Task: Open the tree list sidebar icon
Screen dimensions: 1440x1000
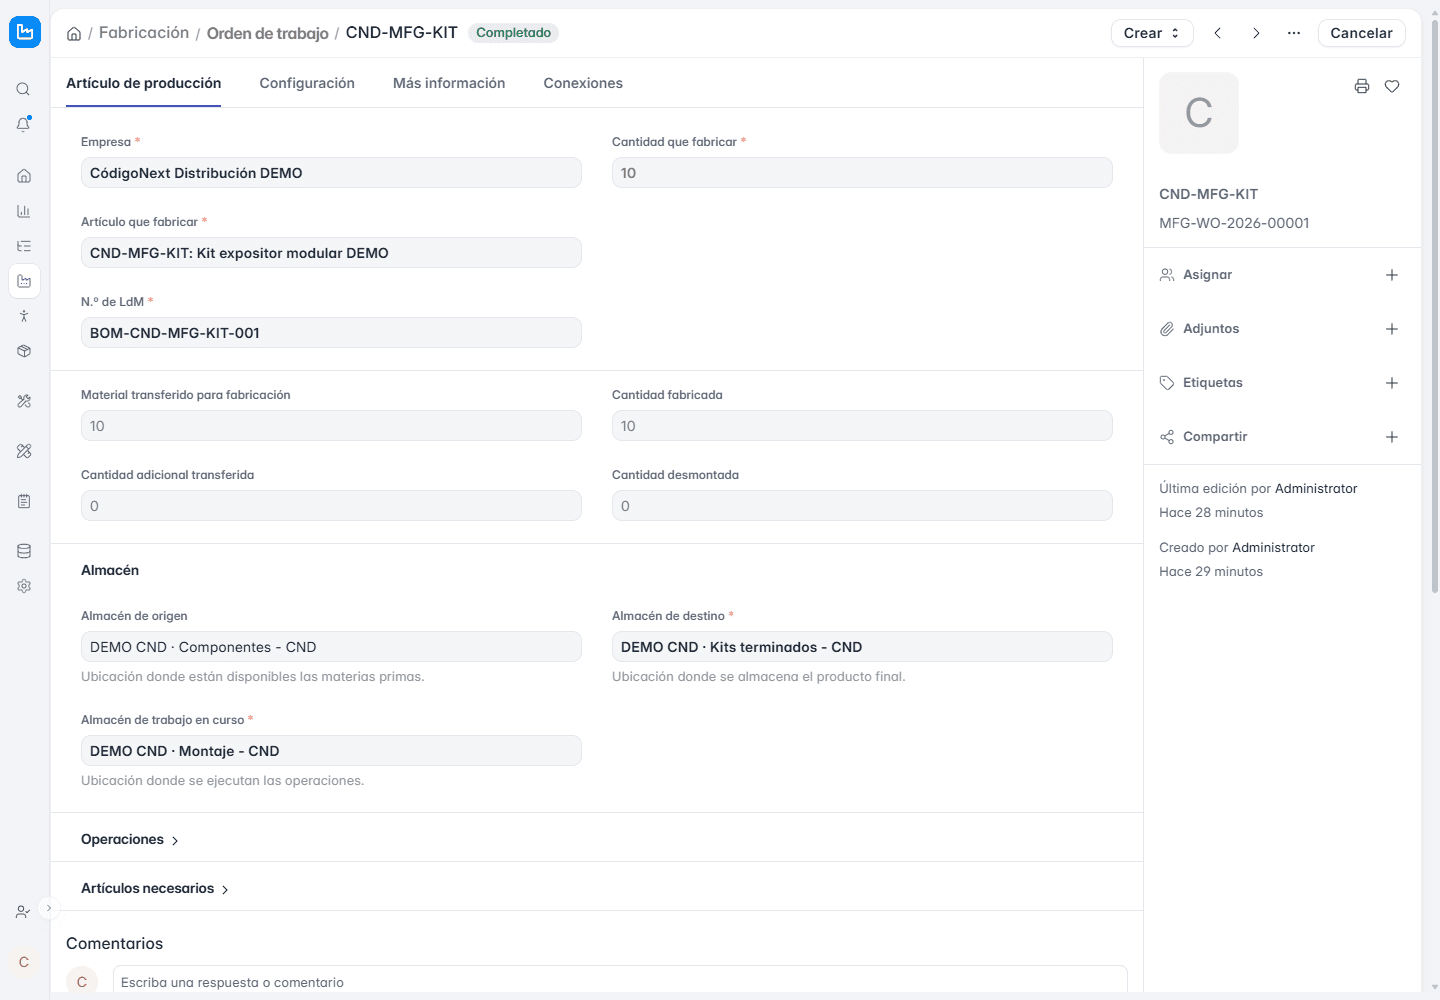Action: click(24, 246)
